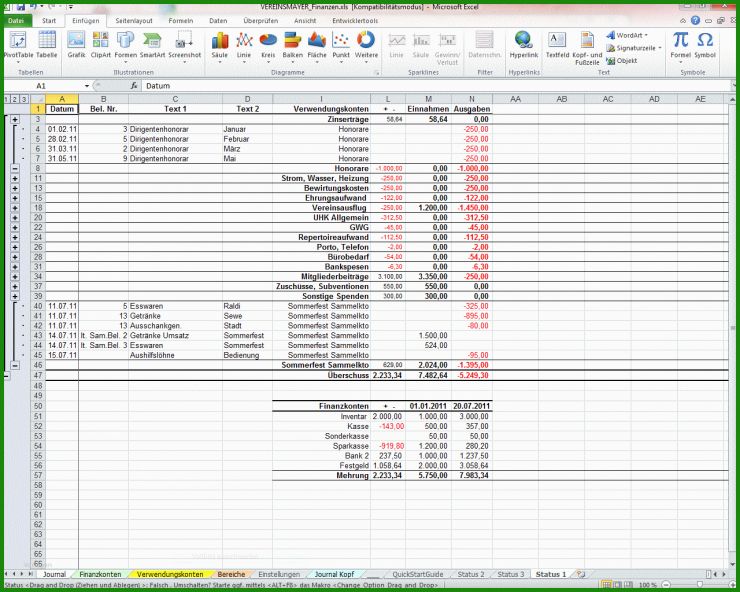Insert a Textfeld text box
740x592 pixels.
pyautogui.click(x=557, y=45)
